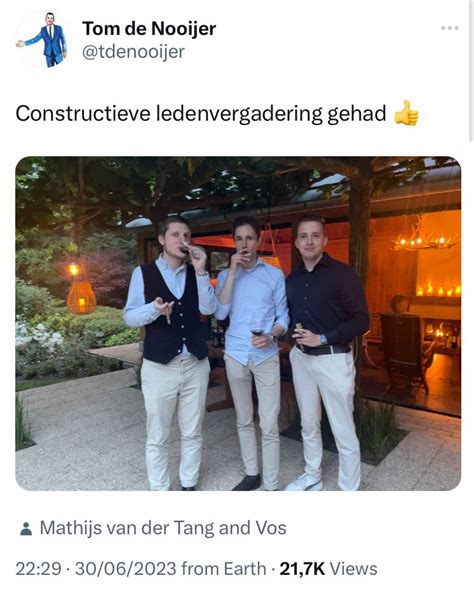Click the "from Earth" location text
Image resolution: width=474 pixels, height=592 pixels.
[x=224, y=569]
